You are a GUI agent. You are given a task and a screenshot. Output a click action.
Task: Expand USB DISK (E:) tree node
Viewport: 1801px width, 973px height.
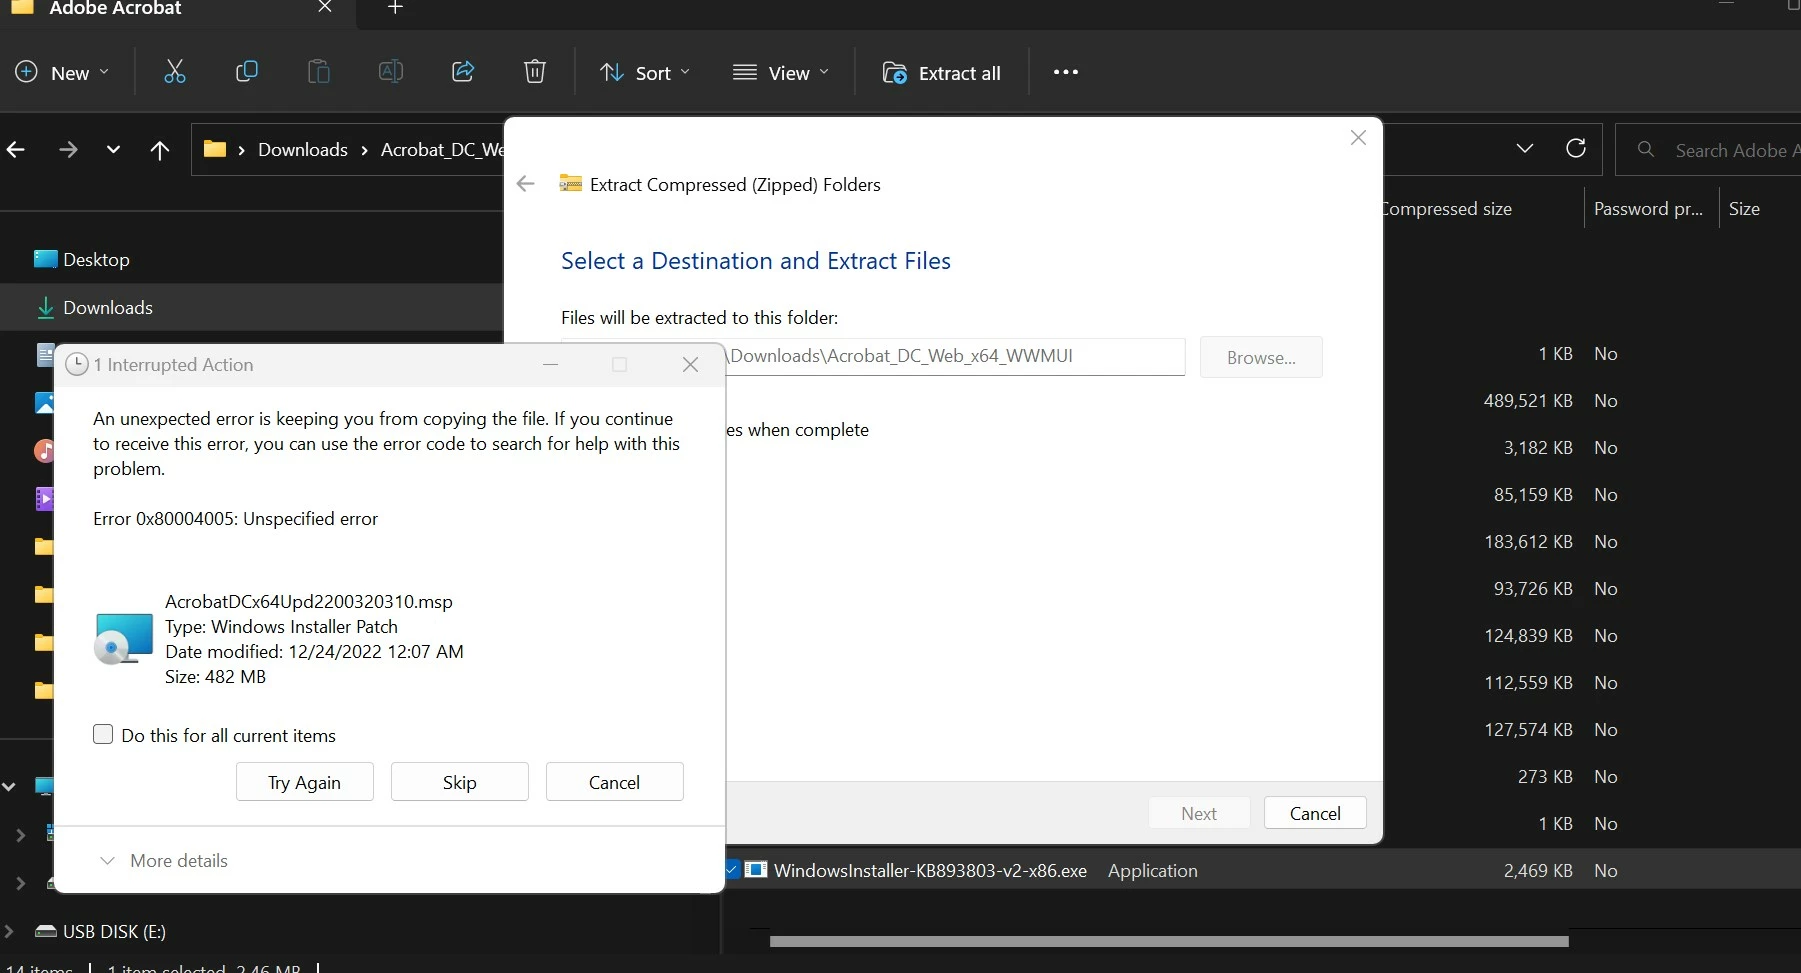click(9, 931)
